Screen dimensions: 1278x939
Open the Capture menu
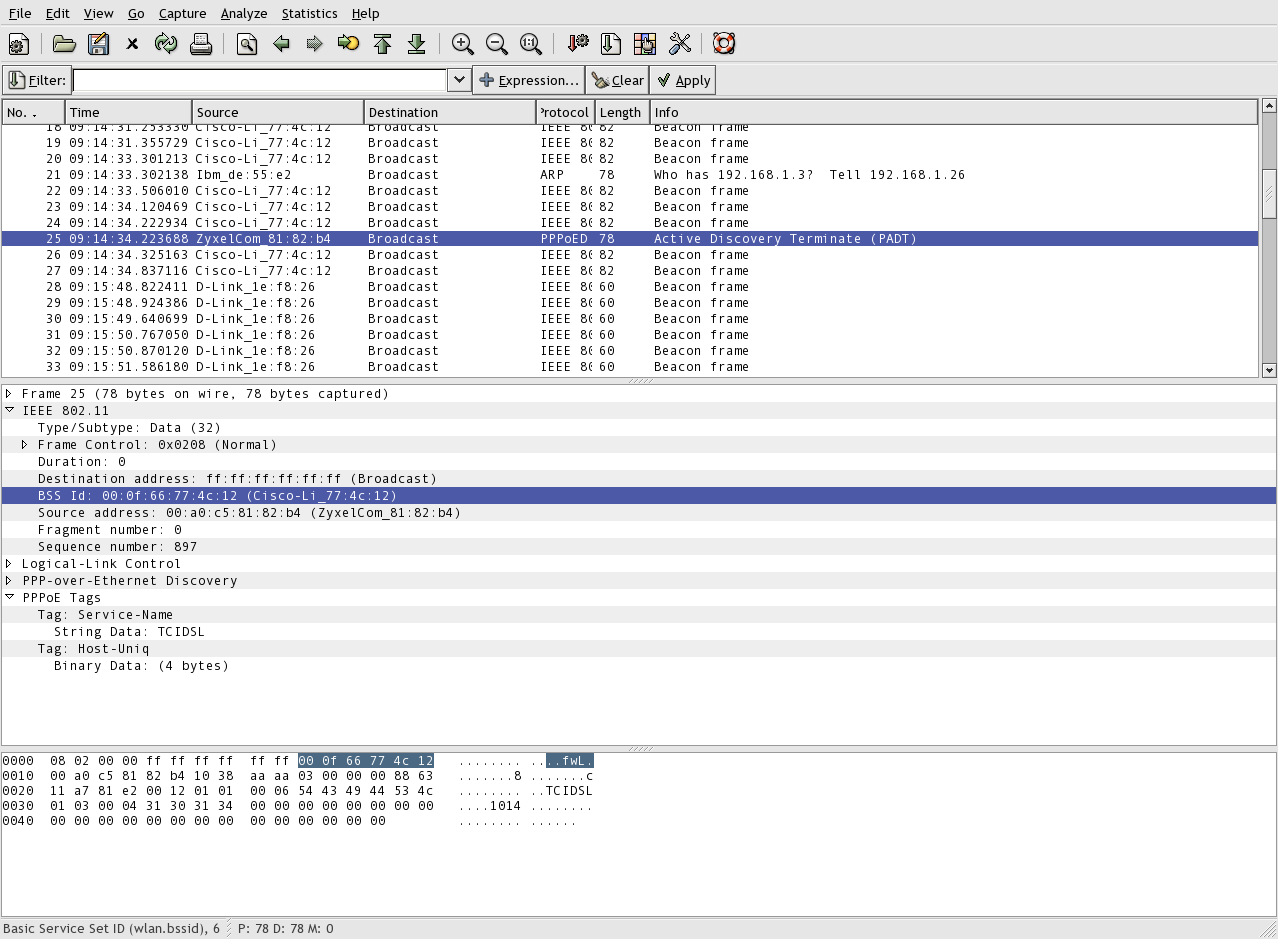pos(182,13)
